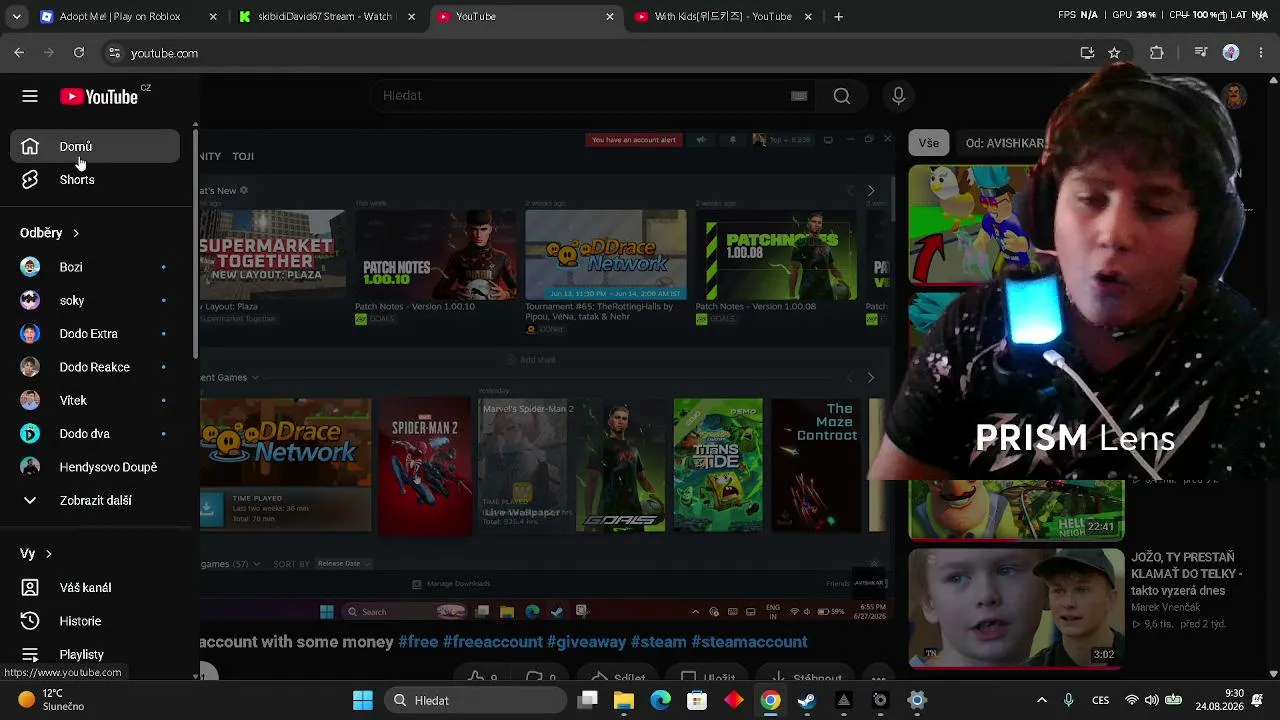Open the Chrome profile avatar
Screen dimensions: 1280x720
1231,53
